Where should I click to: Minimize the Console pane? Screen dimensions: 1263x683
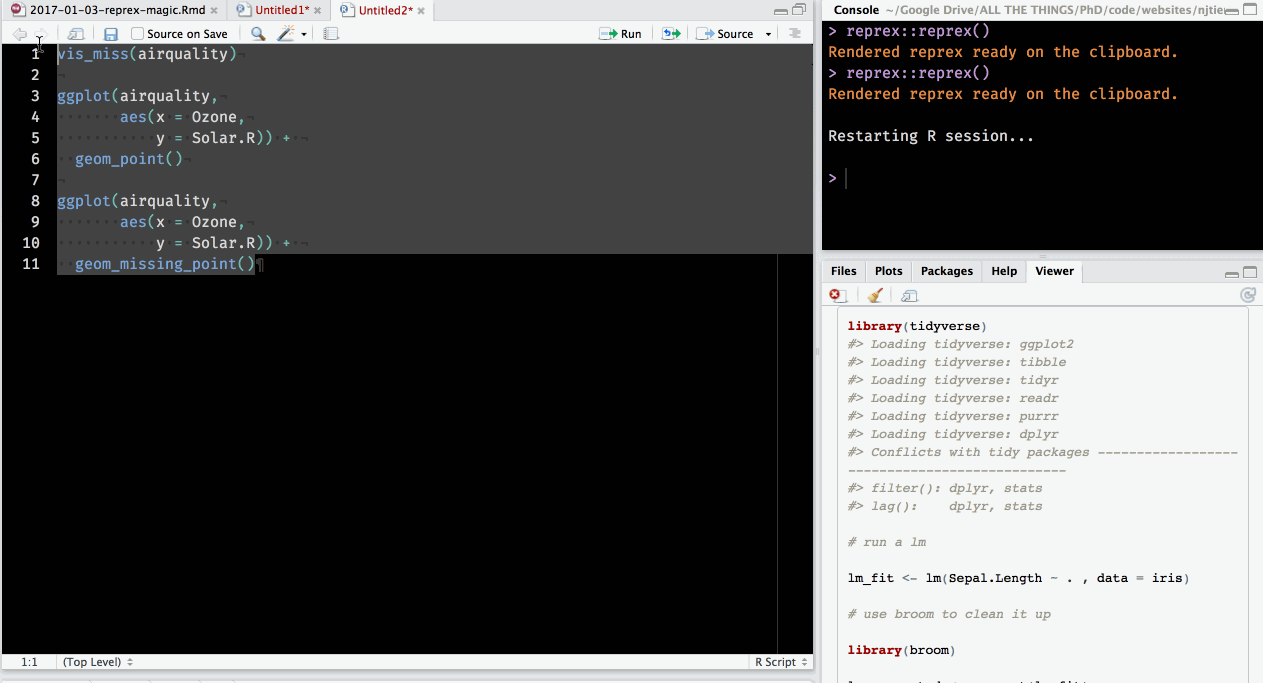click(1233, 10)
